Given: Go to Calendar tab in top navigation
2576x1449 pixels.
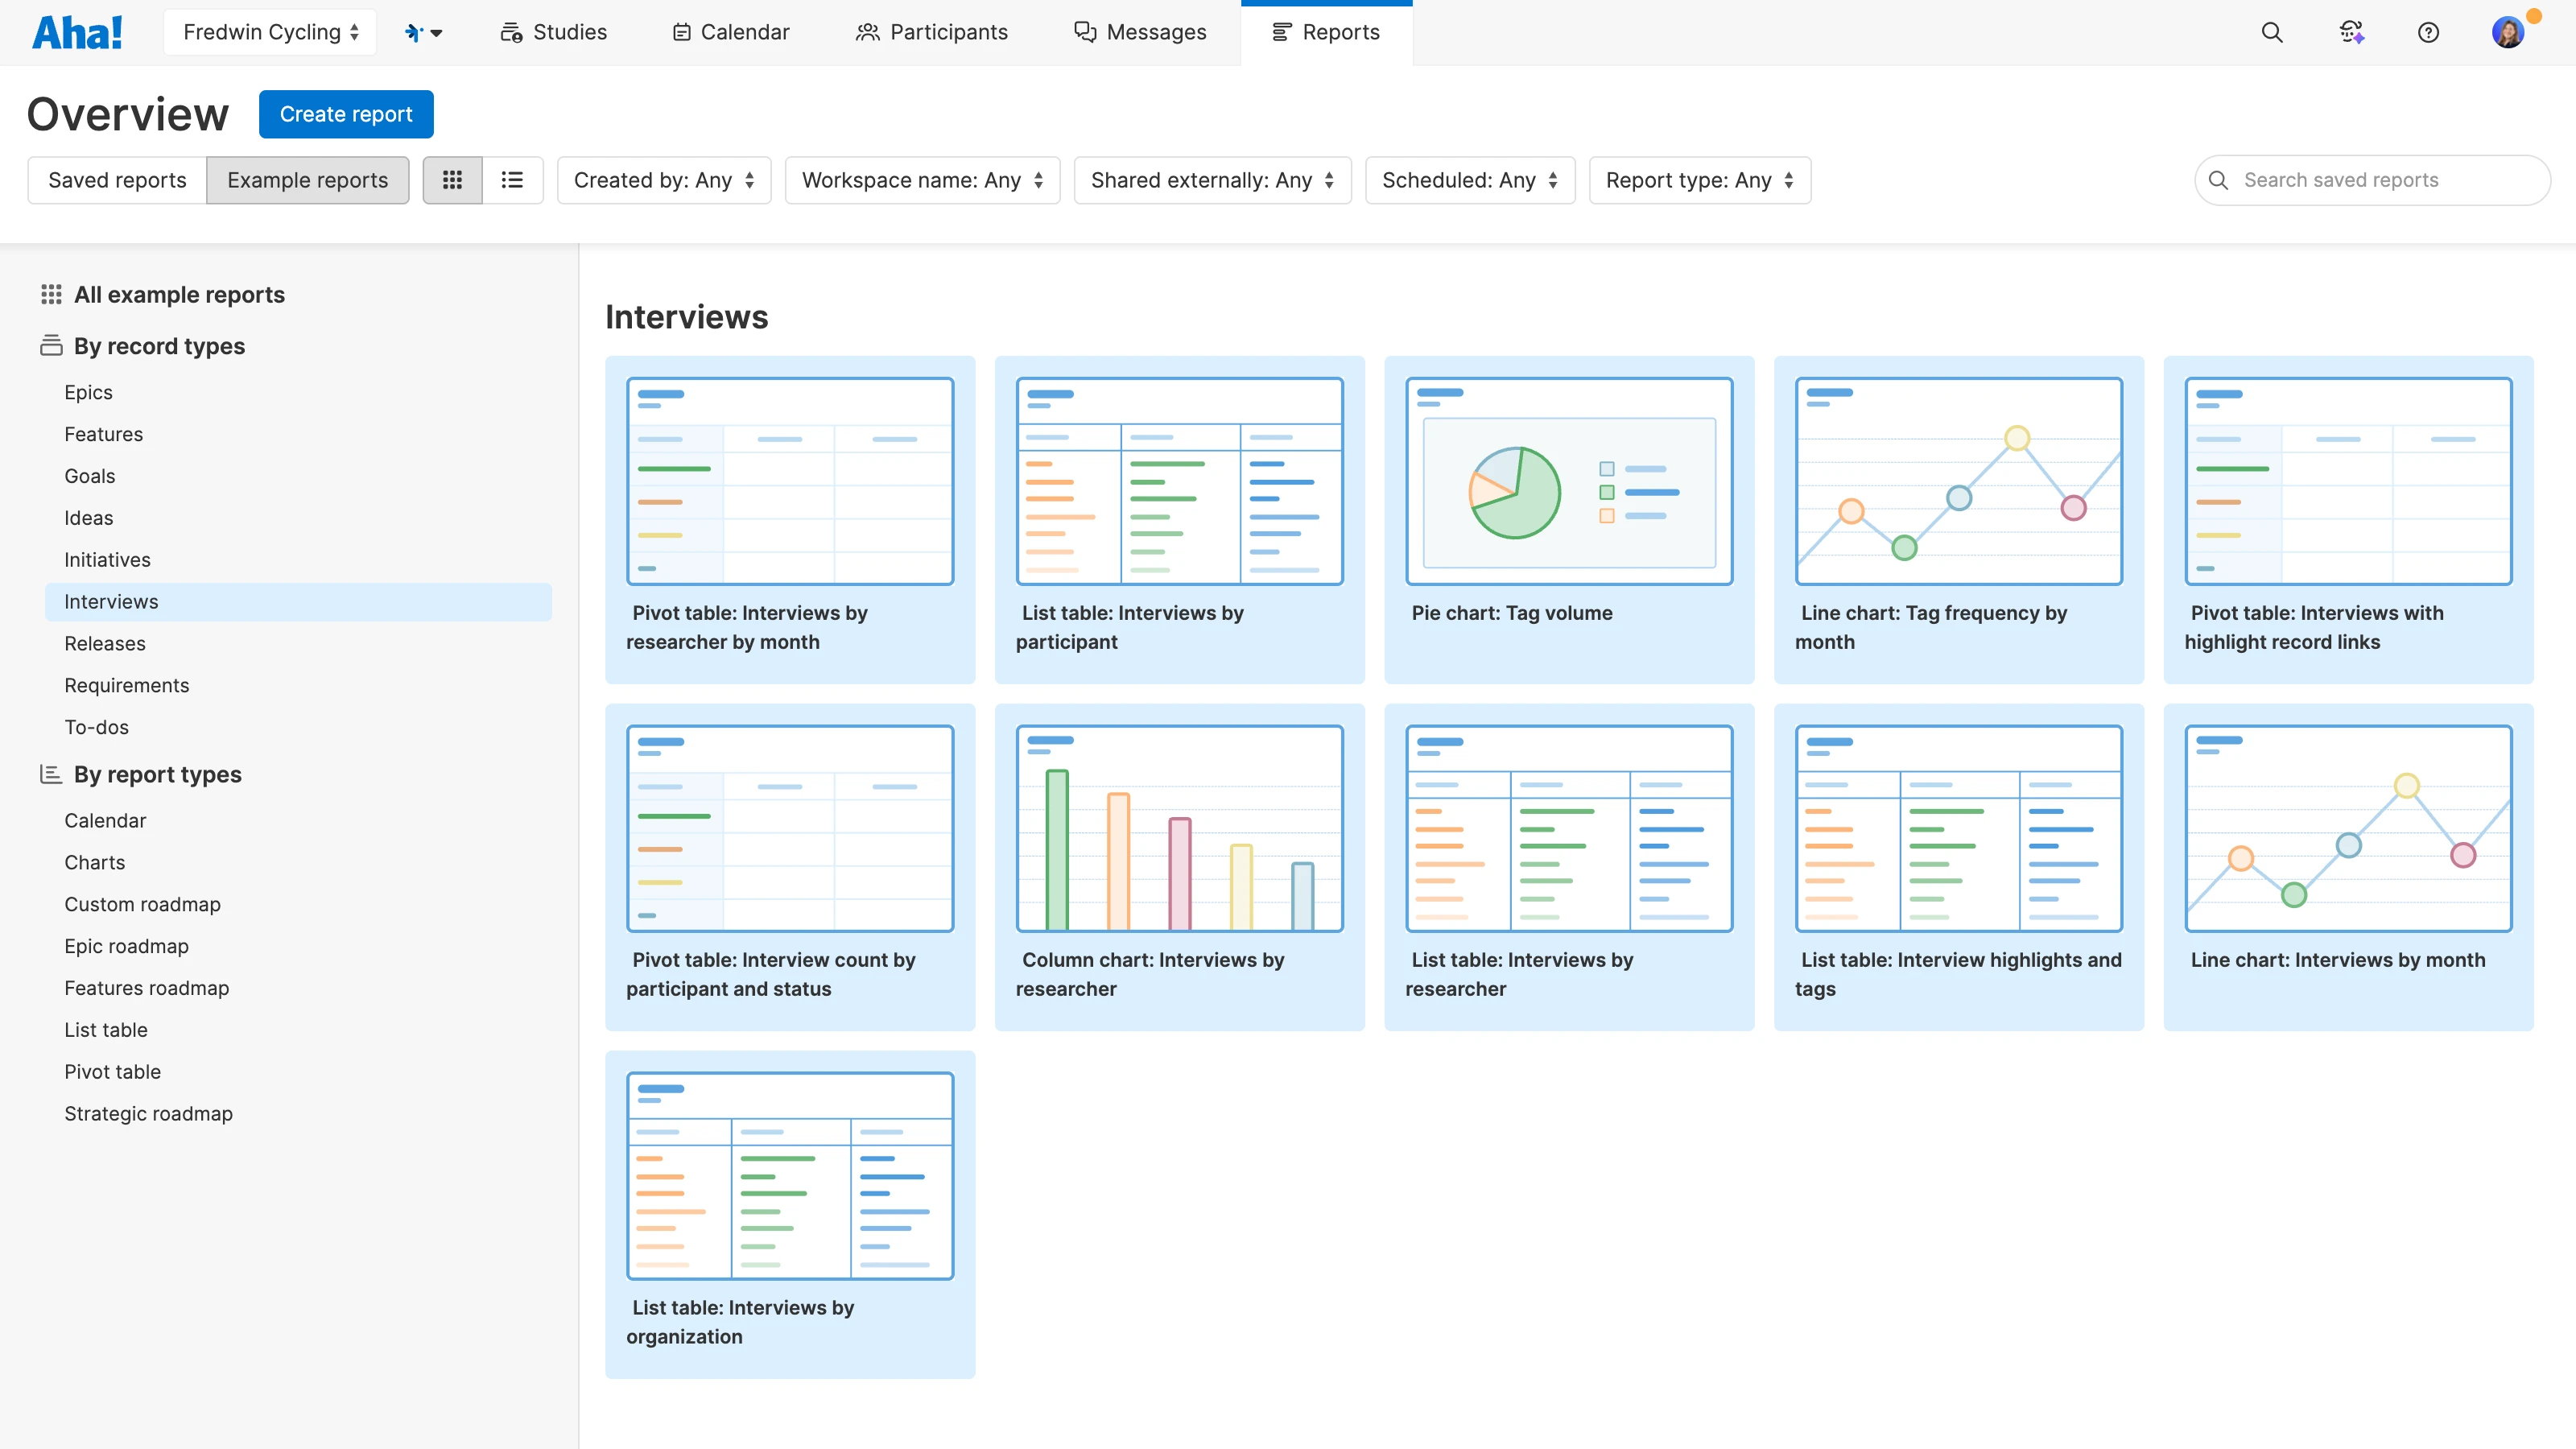Looking at the screenshot, I should 730,32.
